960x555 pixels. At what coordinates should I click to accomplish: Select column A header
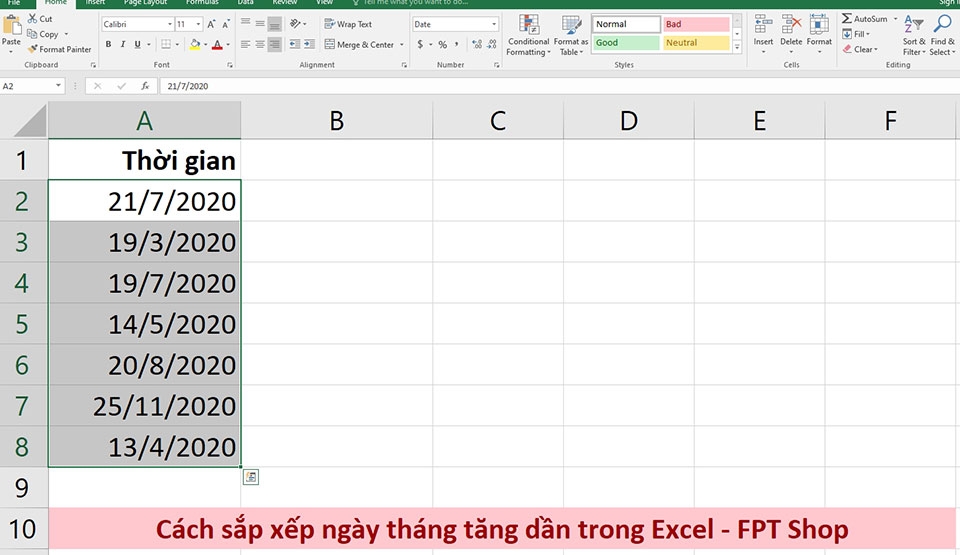click(x=144, y=121)
